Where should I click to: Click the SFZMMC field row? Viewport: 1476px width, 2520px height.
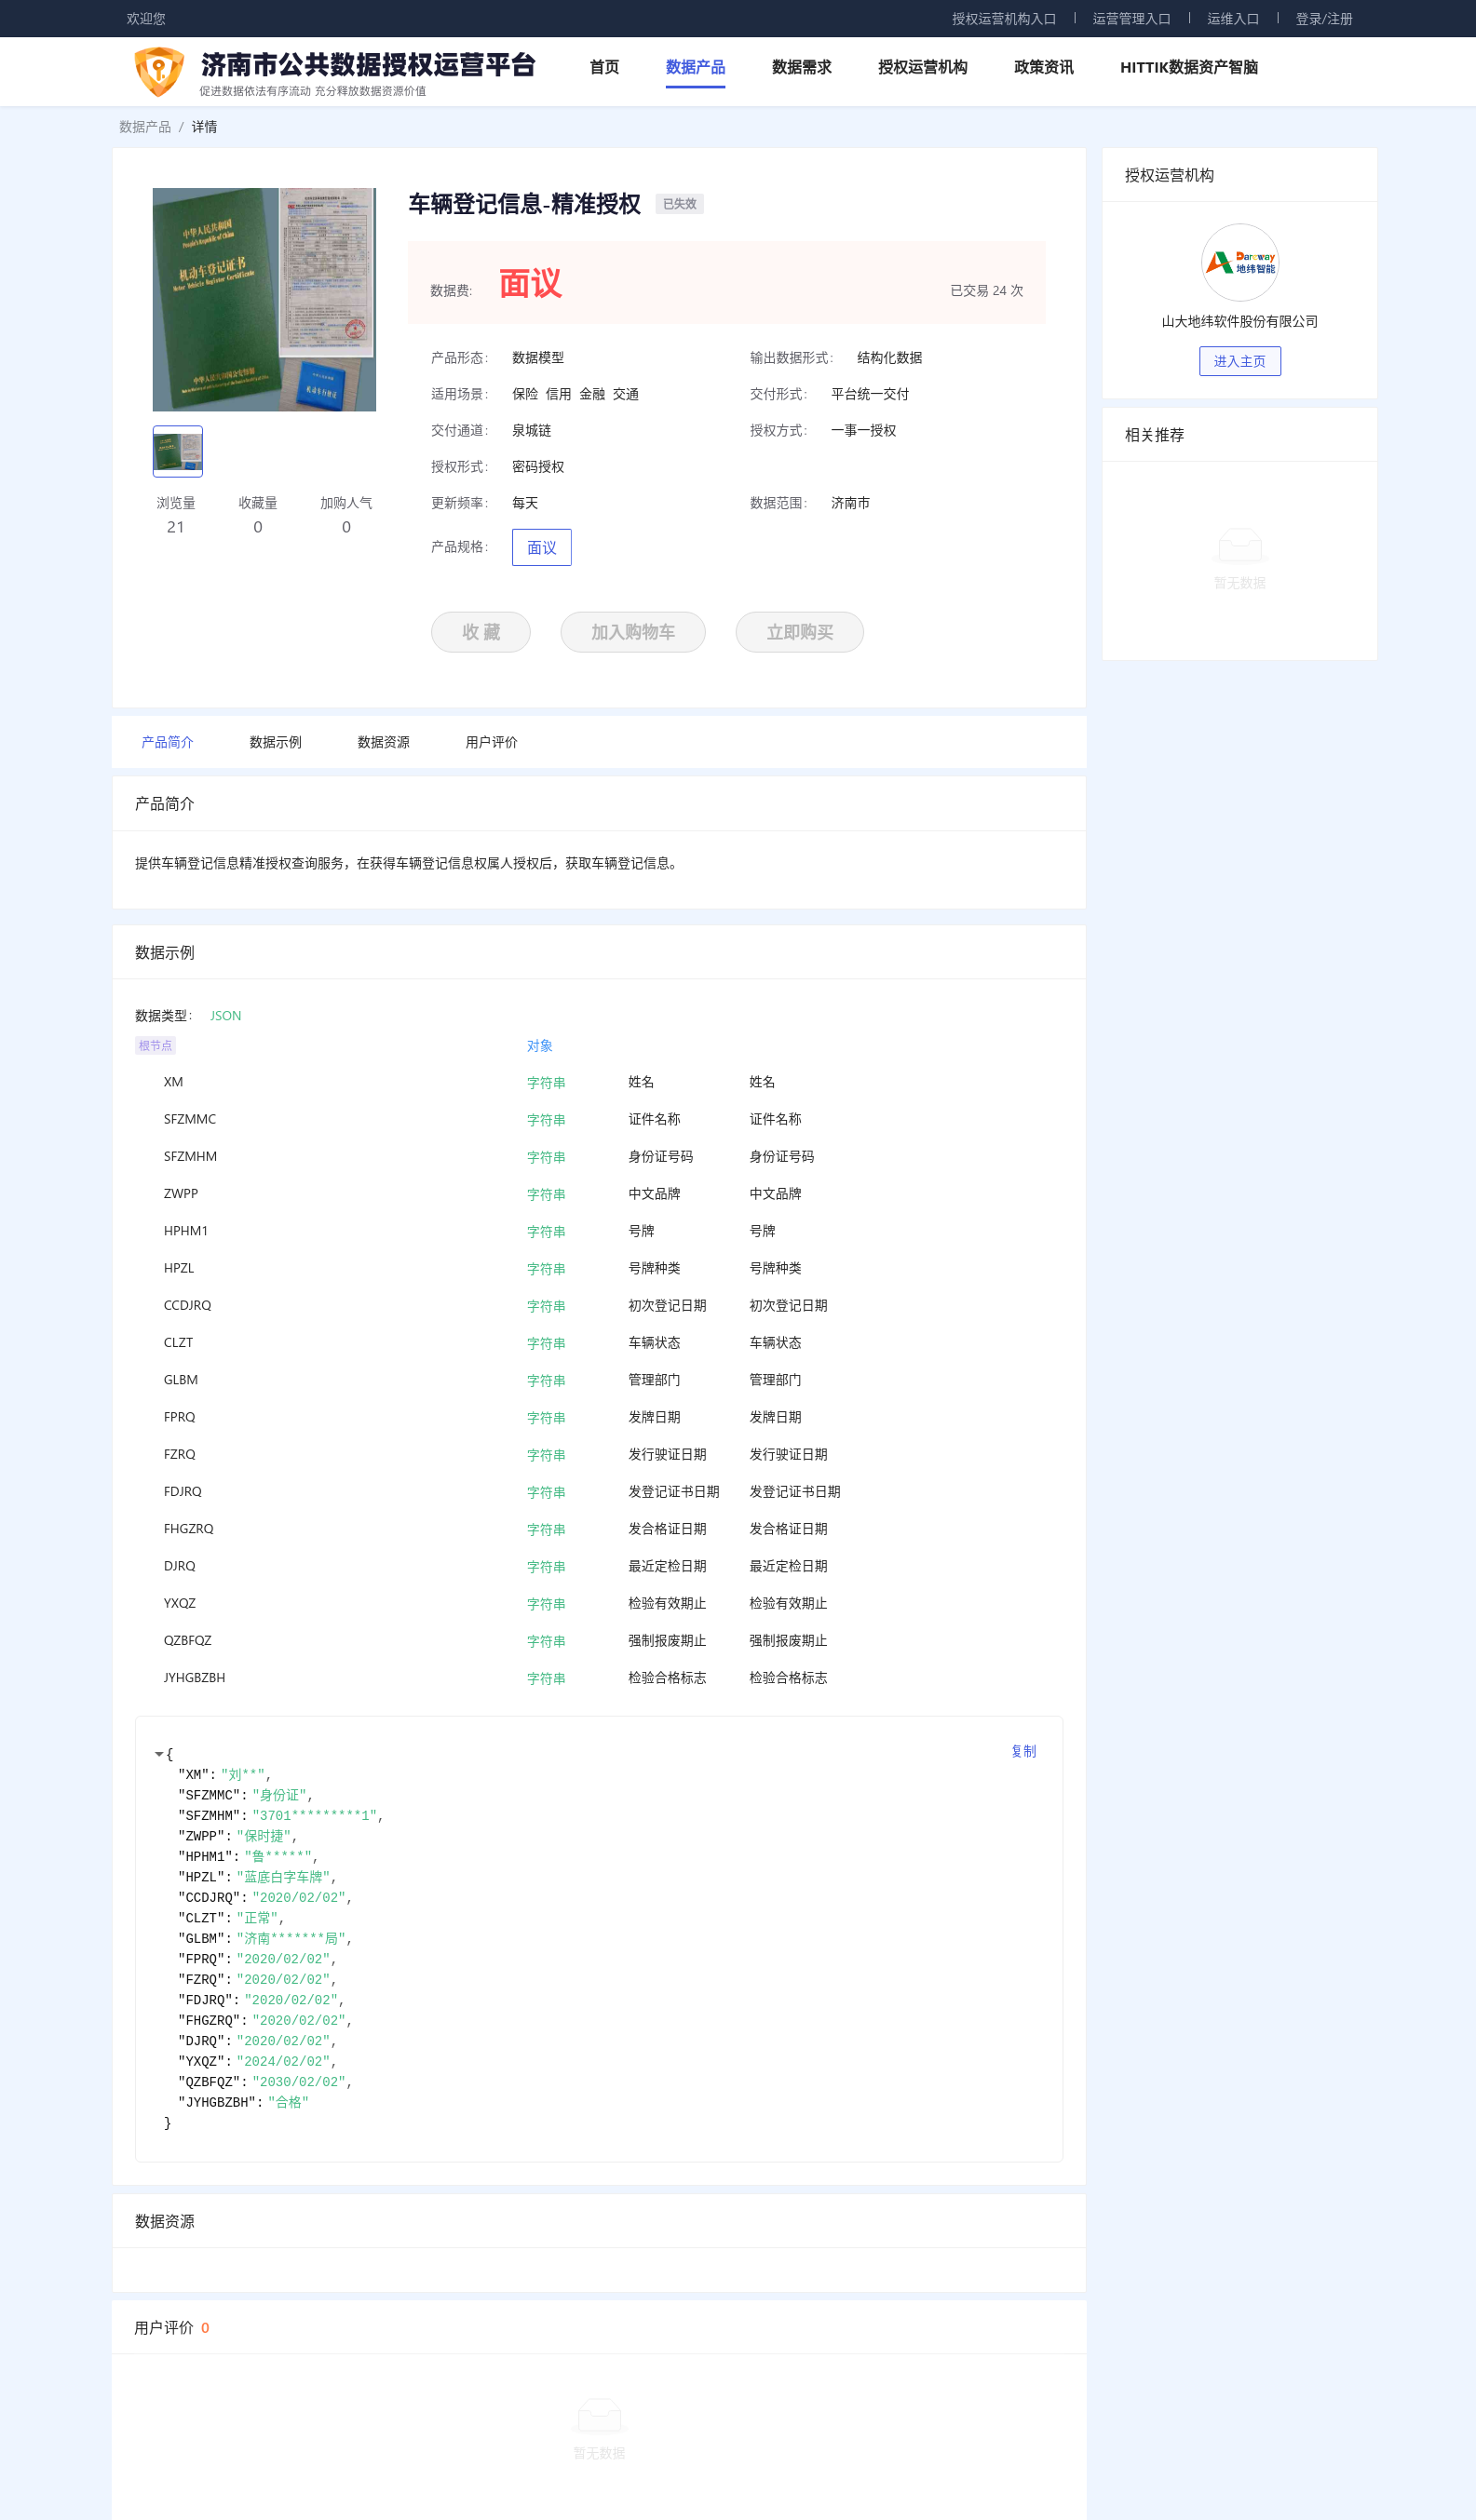click(x=598, y=1119)
